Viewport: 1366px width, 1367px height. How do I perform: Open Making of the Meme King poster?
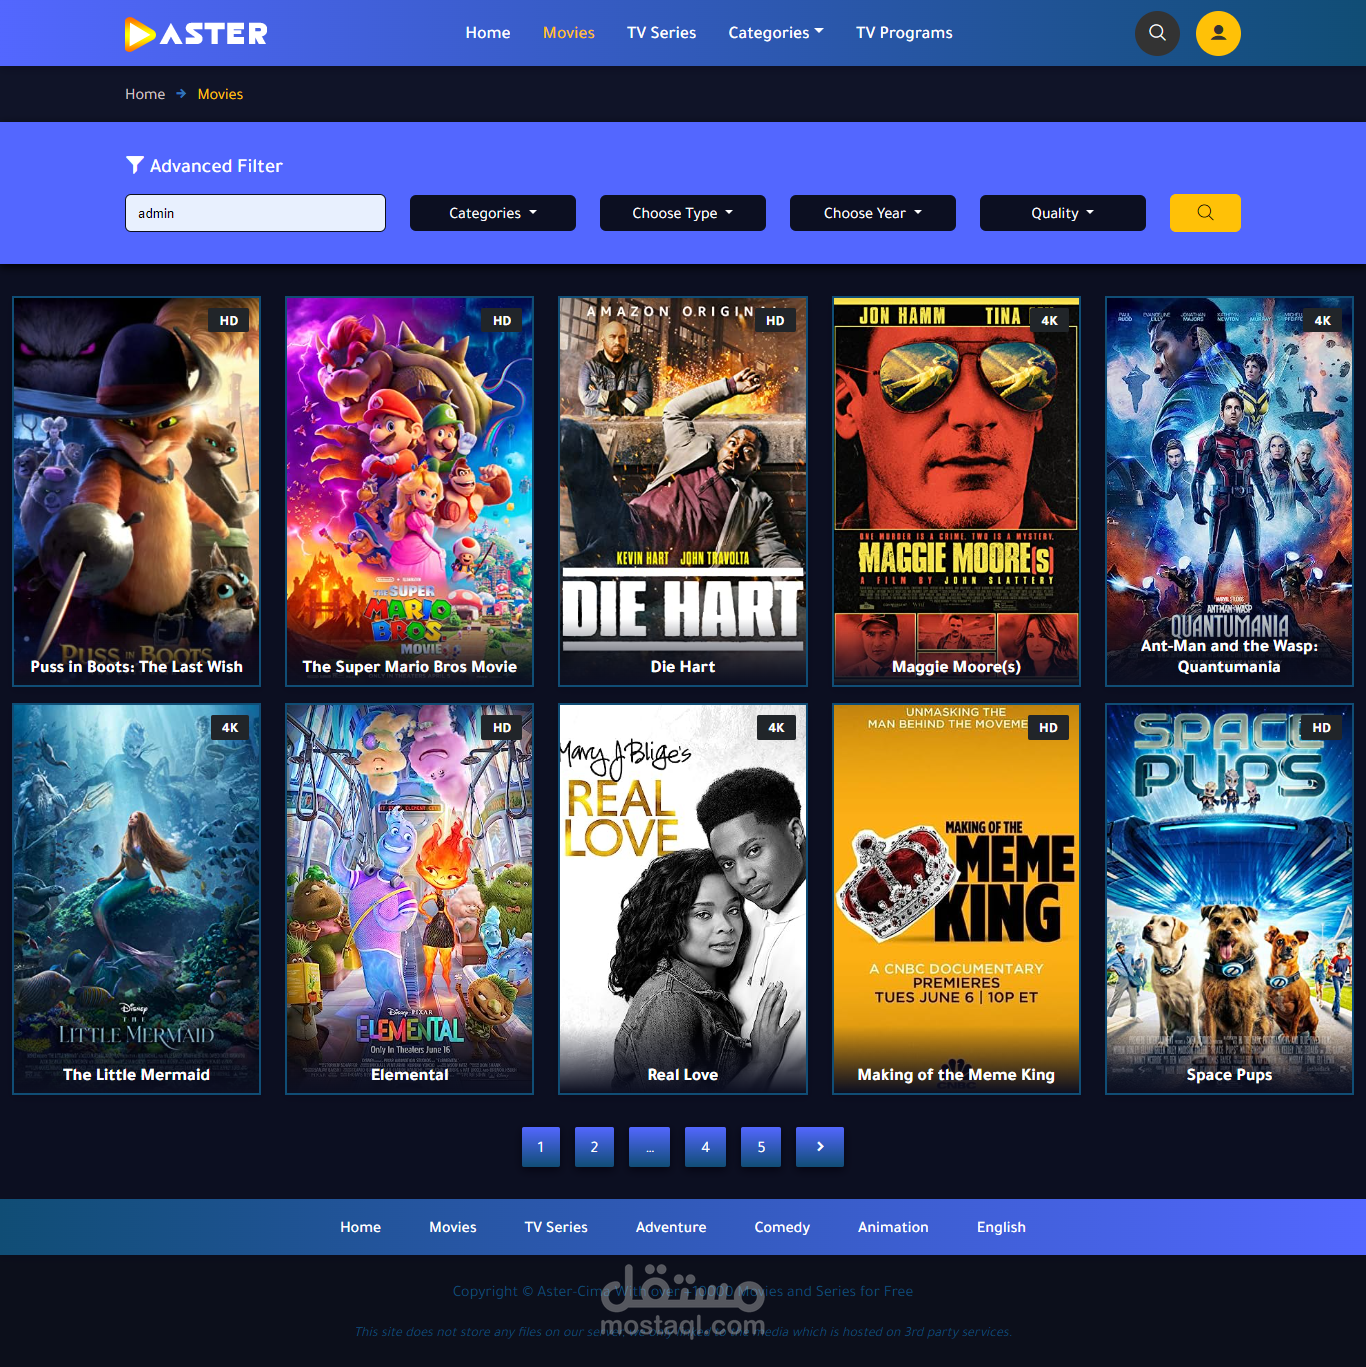[x=956, y=899]
